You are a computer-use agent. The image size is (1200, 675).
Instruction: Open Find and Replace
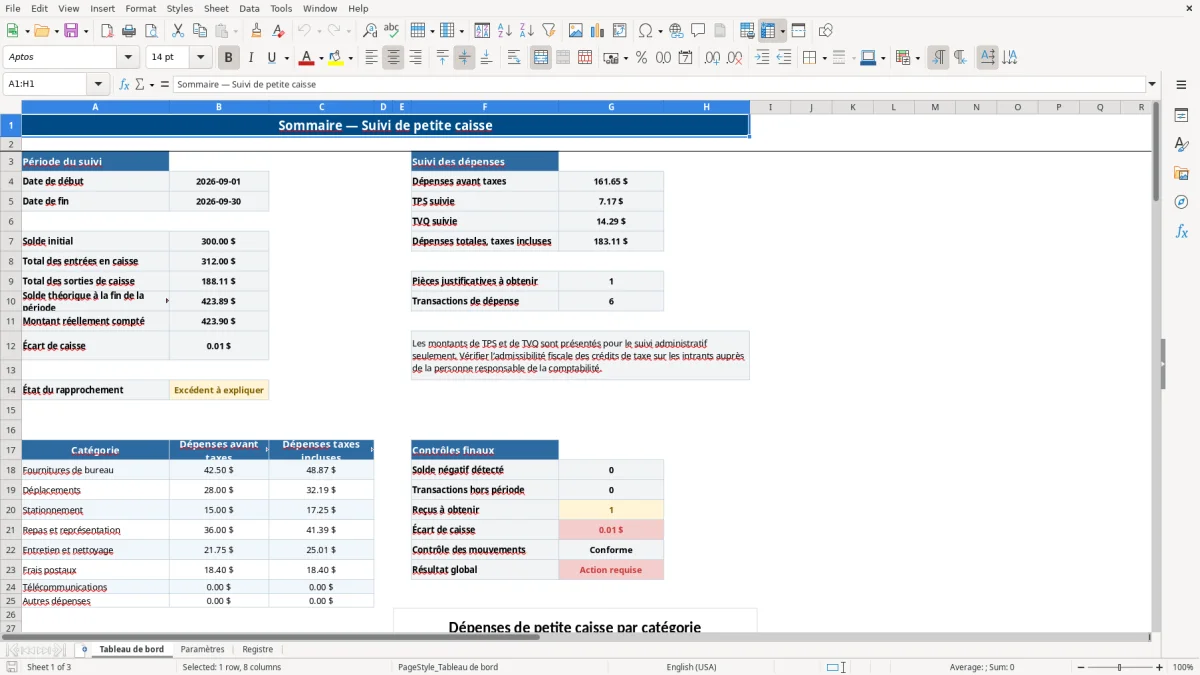point(370,31)
